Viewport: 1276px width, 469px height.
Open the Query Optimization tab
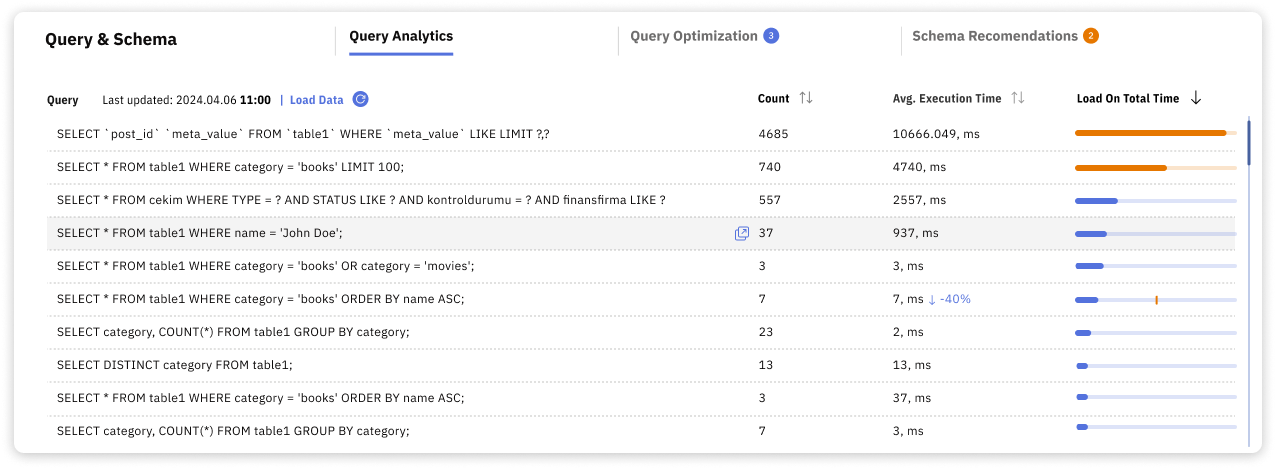coord(693,36)
